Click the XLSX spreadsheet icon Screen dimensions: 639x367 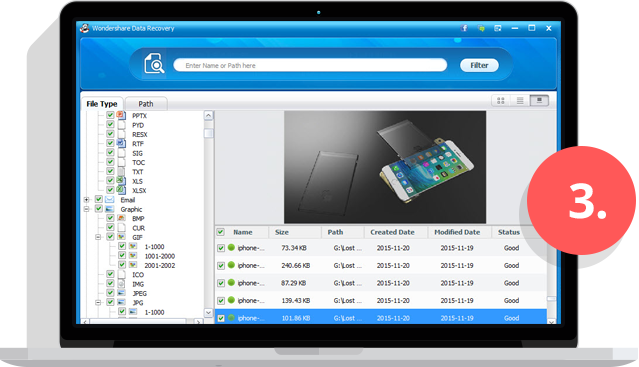pyautogui.click(x=121, y=190)
